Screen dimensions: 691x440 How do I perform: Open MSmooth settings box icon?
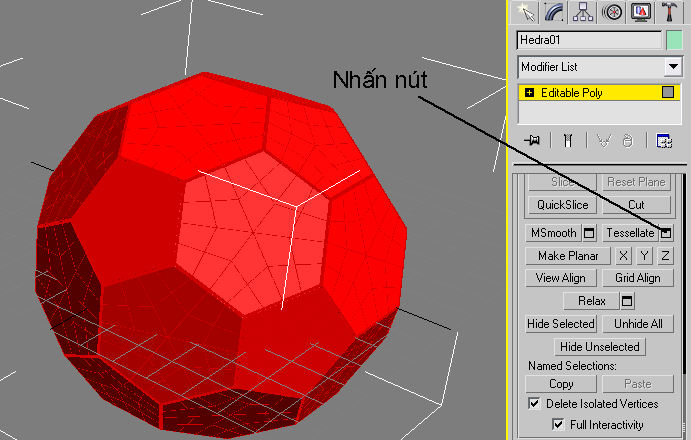(x=589, y=233)
